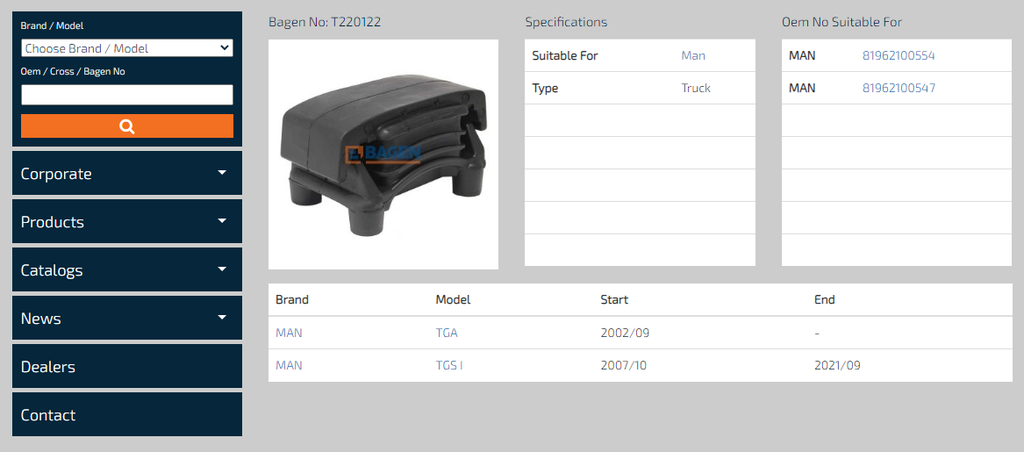Screen dimensions: 1024x452
Task: Click the News menu arrow
Action: pos(222,317)
